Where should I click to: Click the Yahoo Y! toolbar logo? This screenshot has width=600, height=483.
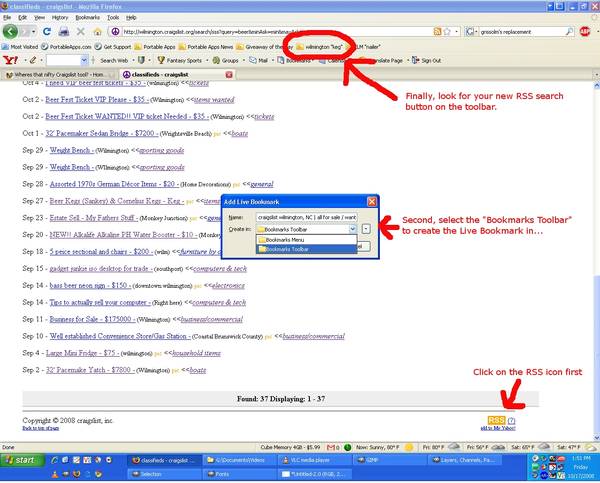[10, 60]
